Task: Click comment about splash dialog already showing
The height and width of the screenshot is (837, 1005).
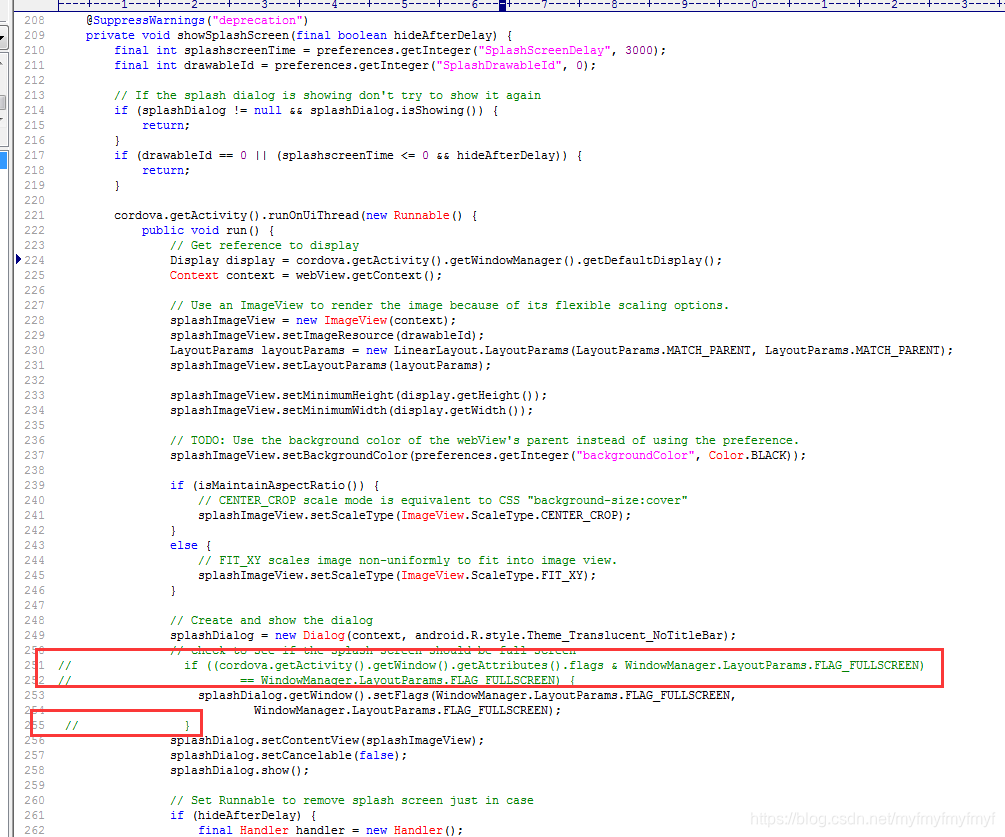Action: point(328,95)
